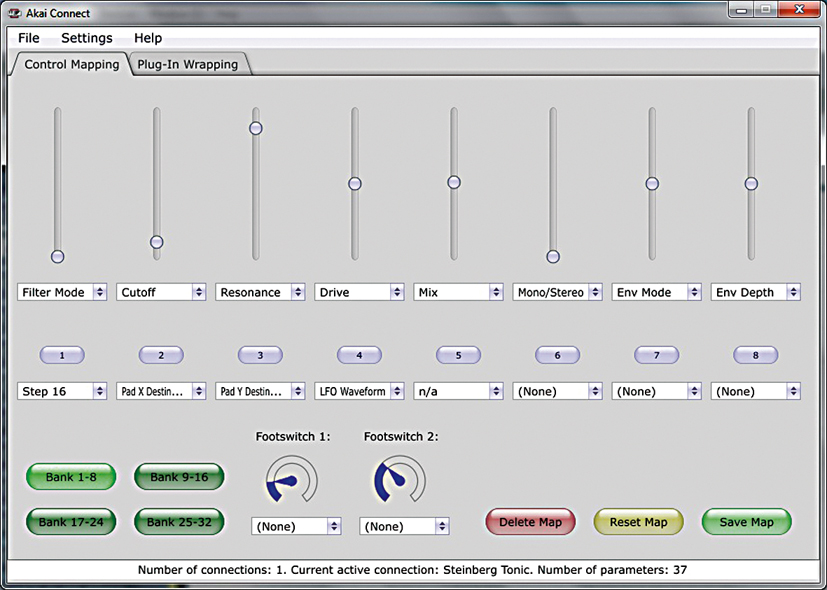Open the Footswitch 2 (None) dropdown
Screen dimensions: 827x590
pyautogui.click(x=405, y=526)
